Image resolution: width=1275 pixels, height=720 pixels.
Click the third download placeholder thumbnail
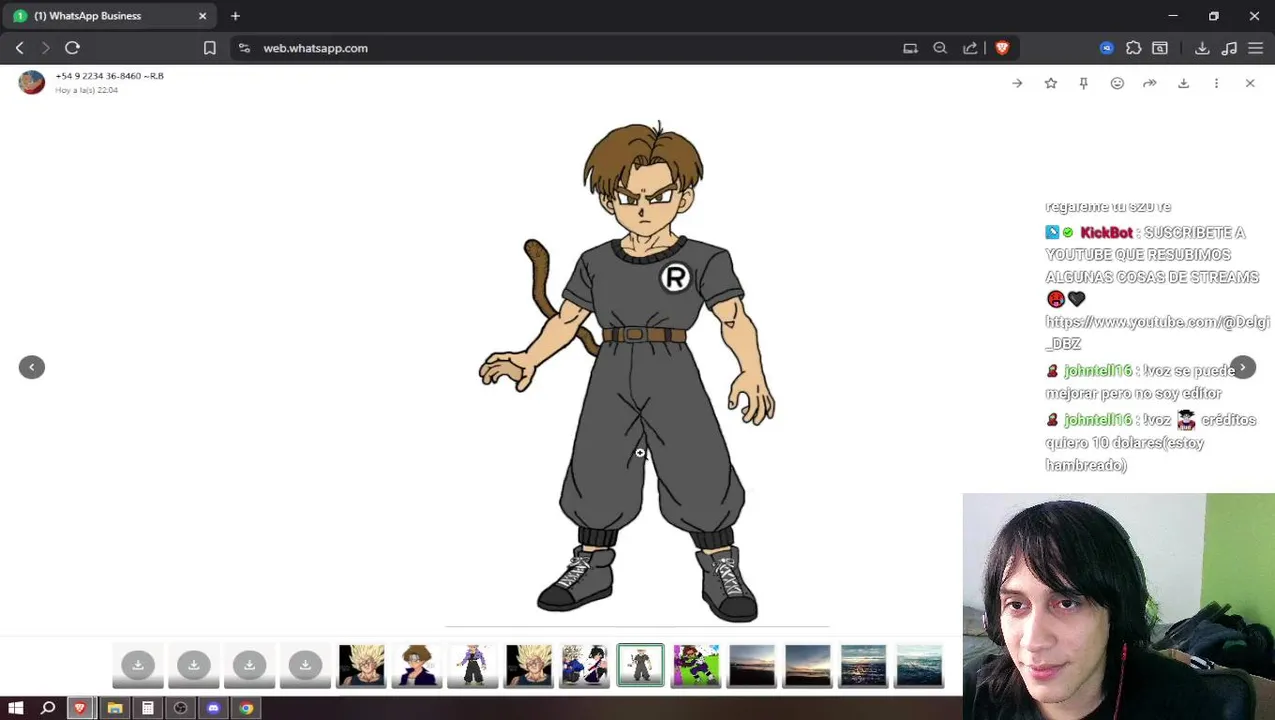pyautogui.click(x=250, y=666)
